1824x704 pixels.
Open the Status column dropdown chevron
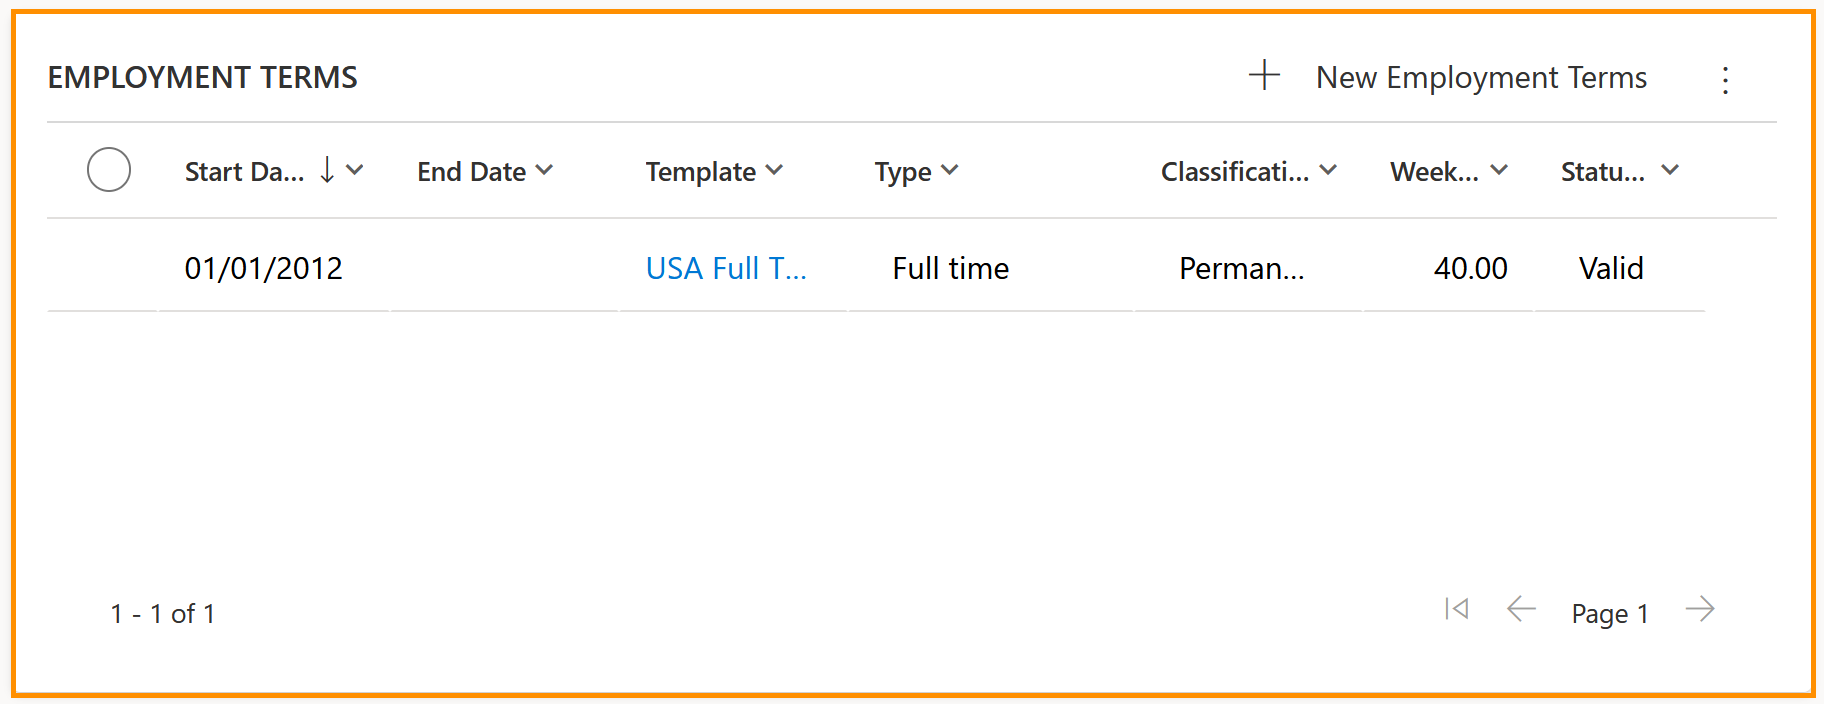pos(1670,170)
